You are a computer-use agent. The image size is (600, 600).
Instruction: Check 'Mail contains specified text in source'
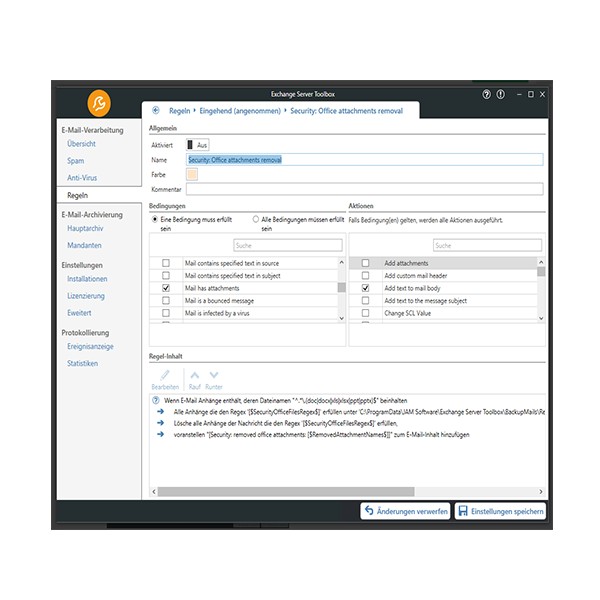click(x=166, y=263)
